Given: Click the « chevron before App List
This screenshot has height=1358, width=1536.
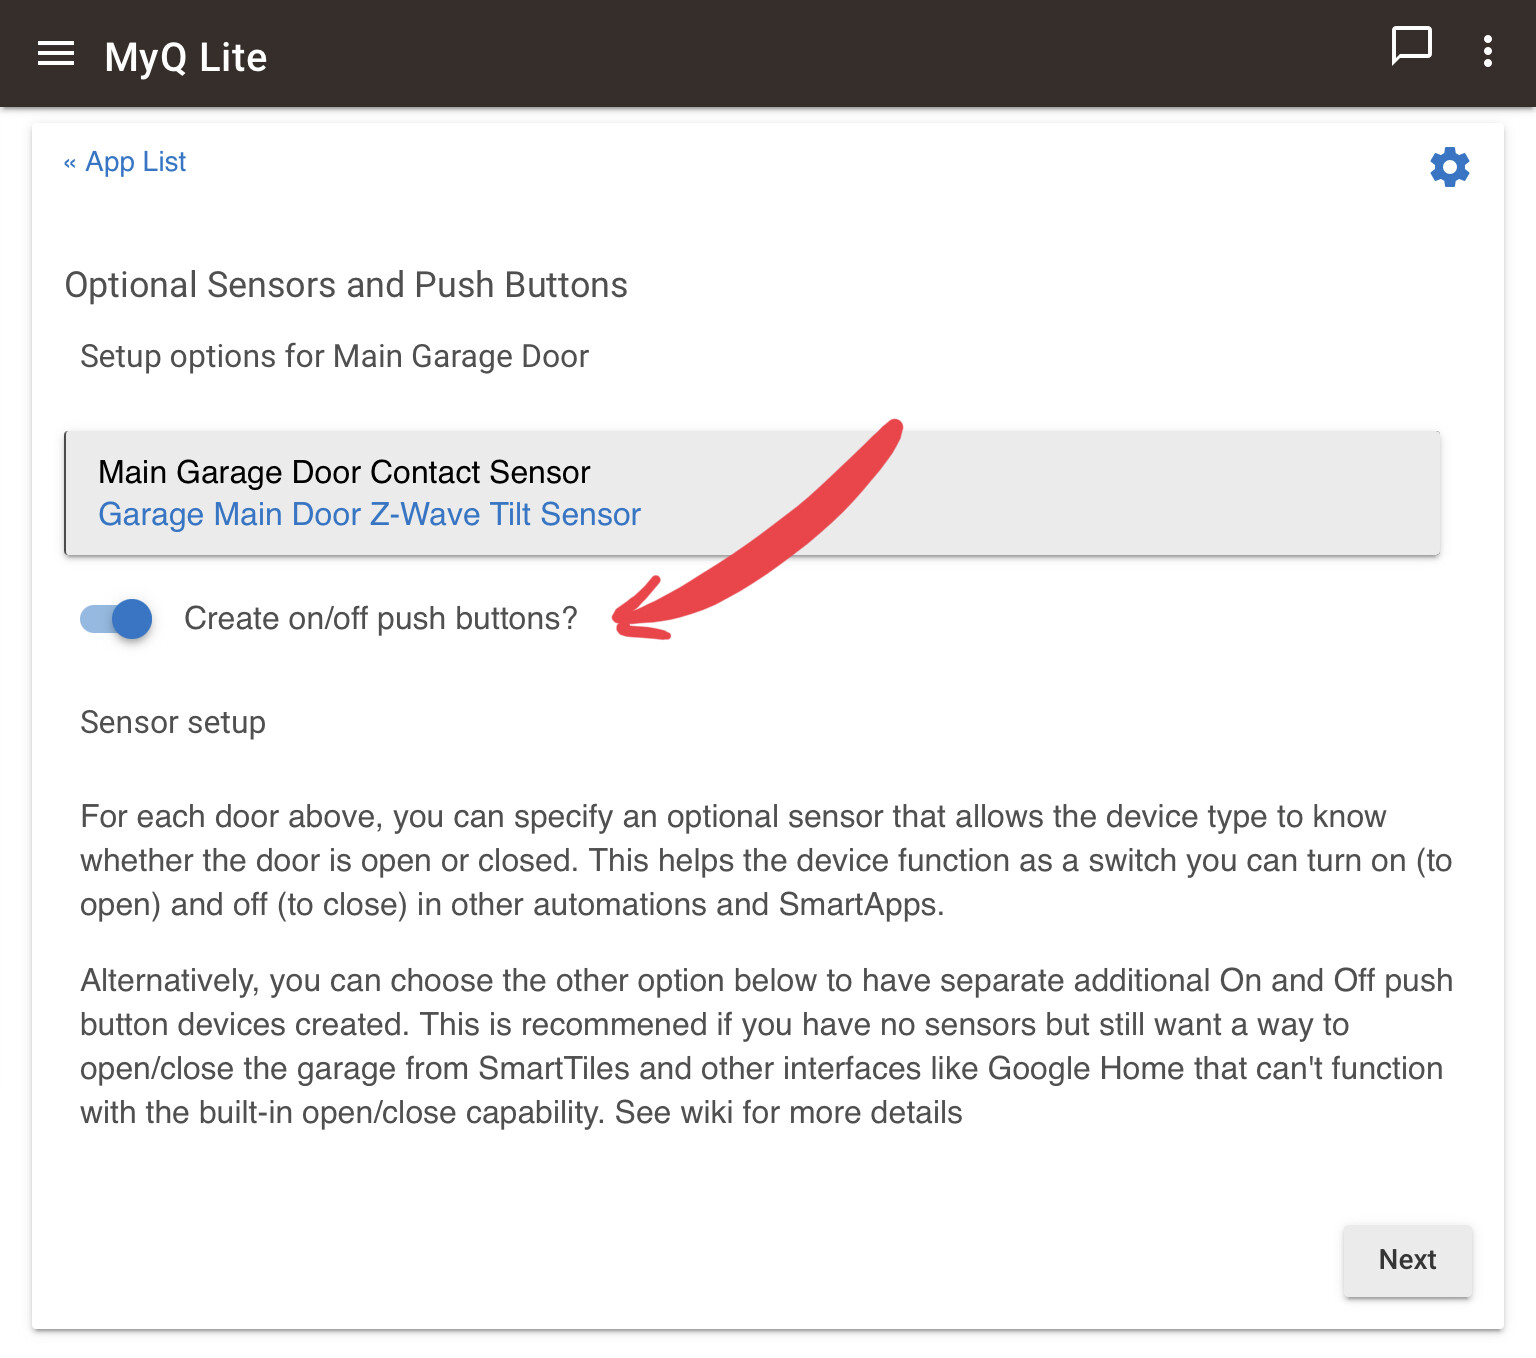Looking at the screenshot, I should 70,163.
